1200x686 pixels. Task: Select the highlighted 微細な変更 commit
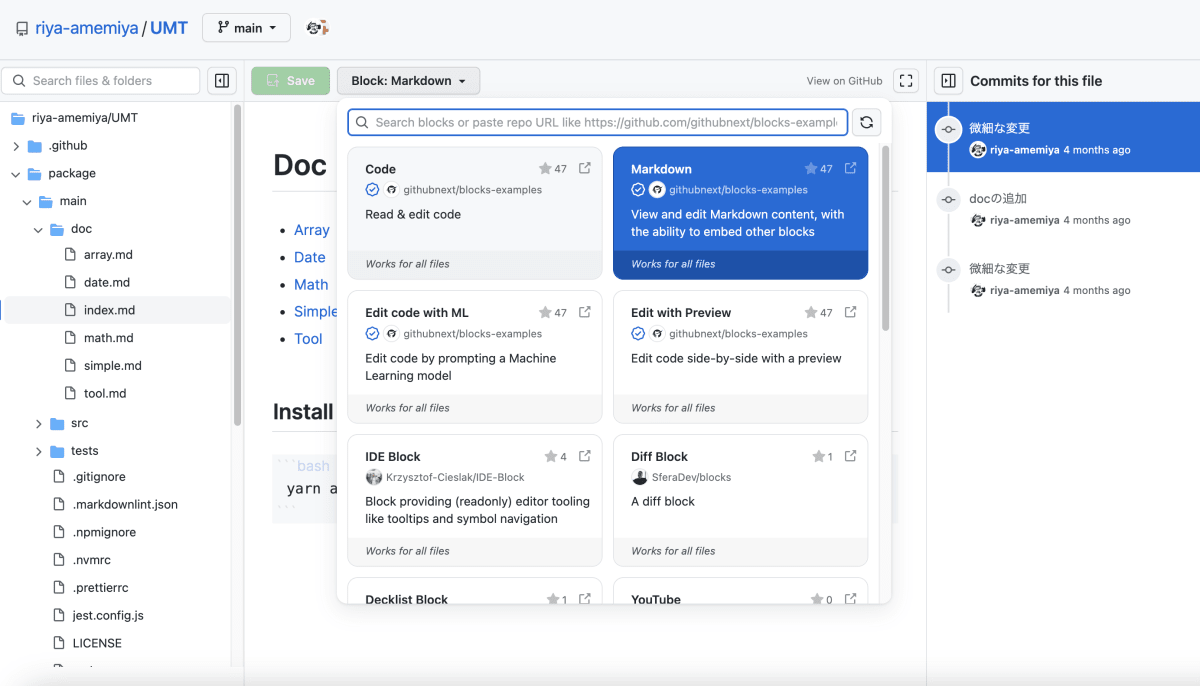(x=1063, y=137)
